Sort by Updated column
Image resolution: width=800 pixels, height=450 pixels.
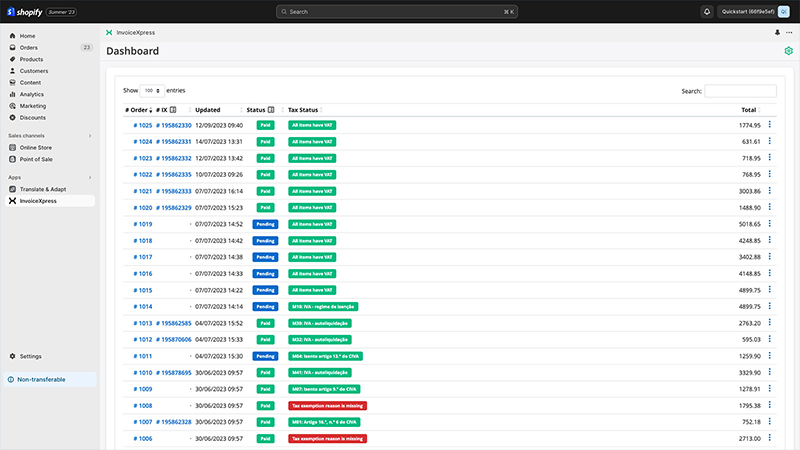click(x=208, y=110)
